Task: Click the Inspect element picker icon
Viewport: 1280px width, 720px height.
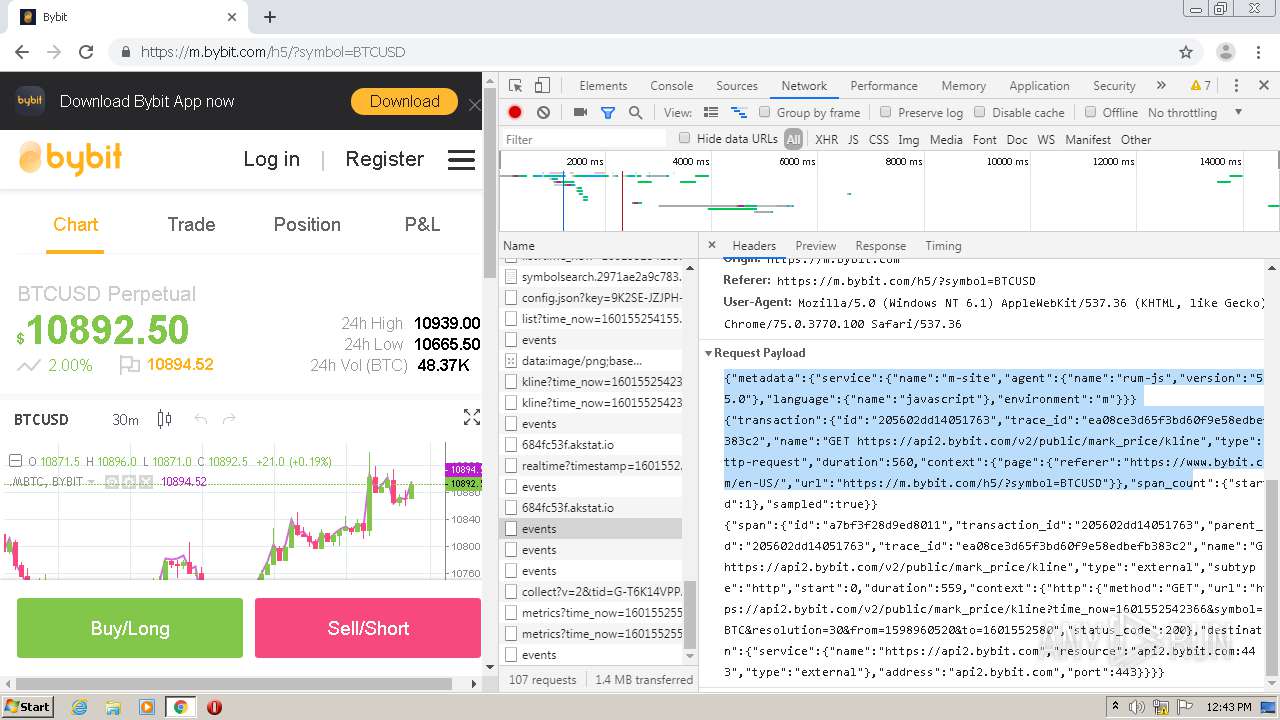Action: pyautogui.click(x=515, y=86)
